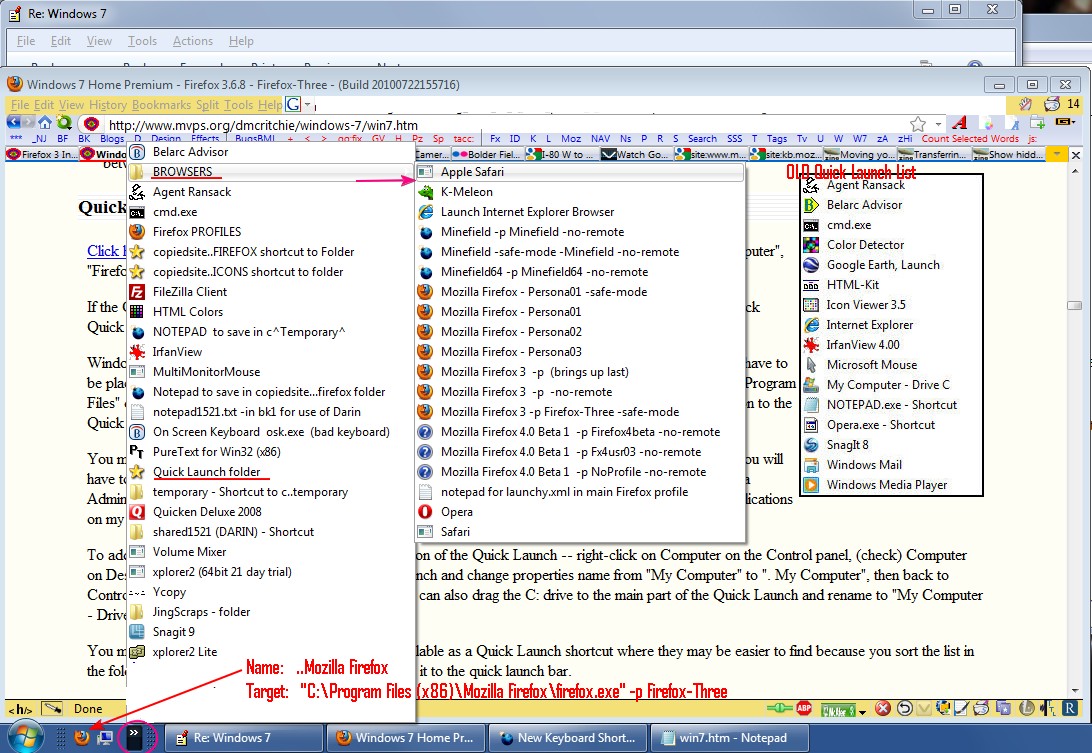The image size is (1092, 753).
Task: Launch Snagit 9 from the menu
Action: click(271, 632)
